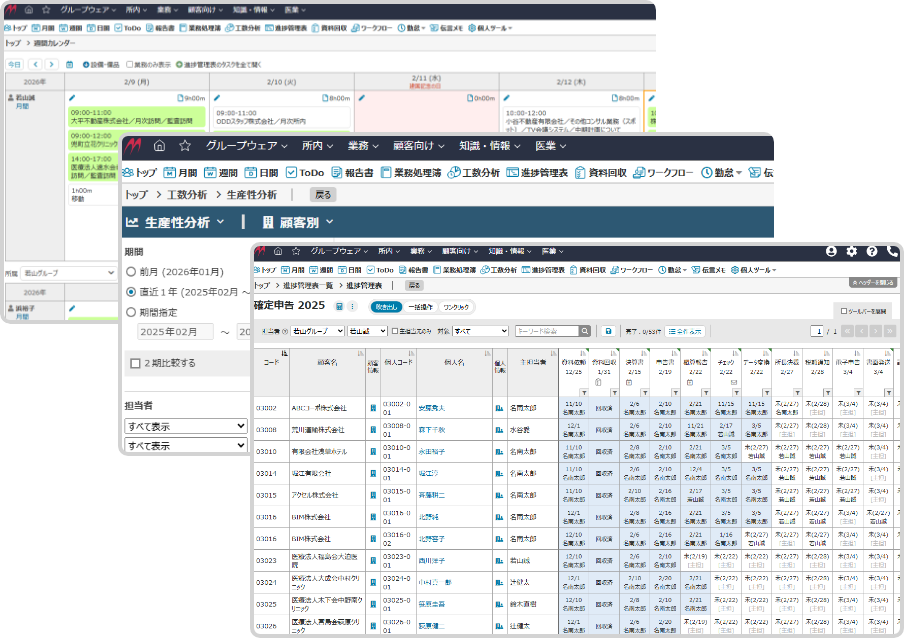Open the user account profile icon

[x=831, y=251]
